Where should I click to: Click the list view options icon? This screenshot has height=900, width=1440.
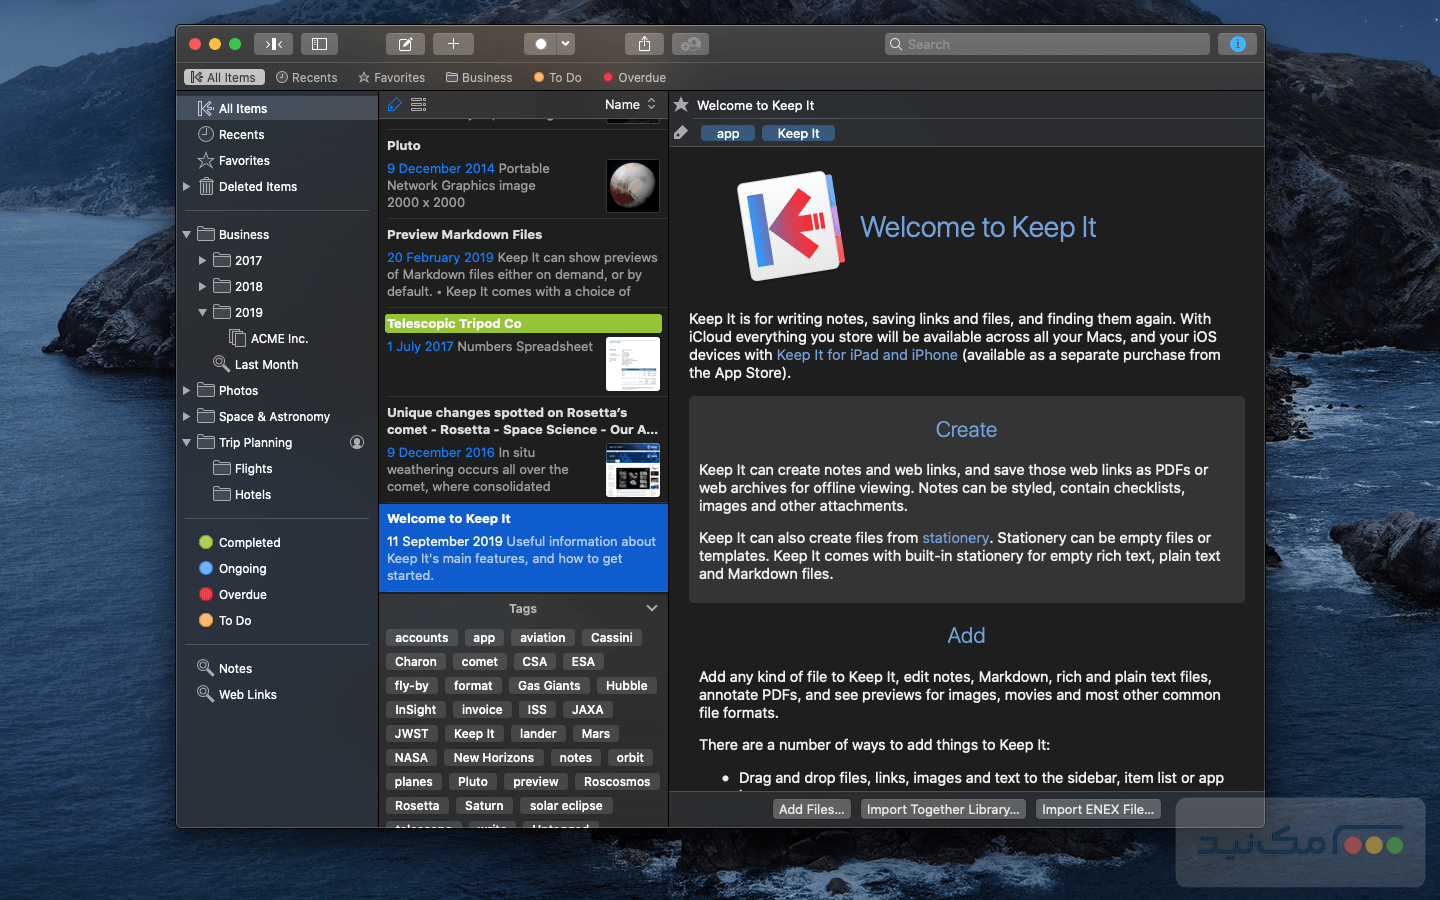pyautogui.click(x=419, y=105)
